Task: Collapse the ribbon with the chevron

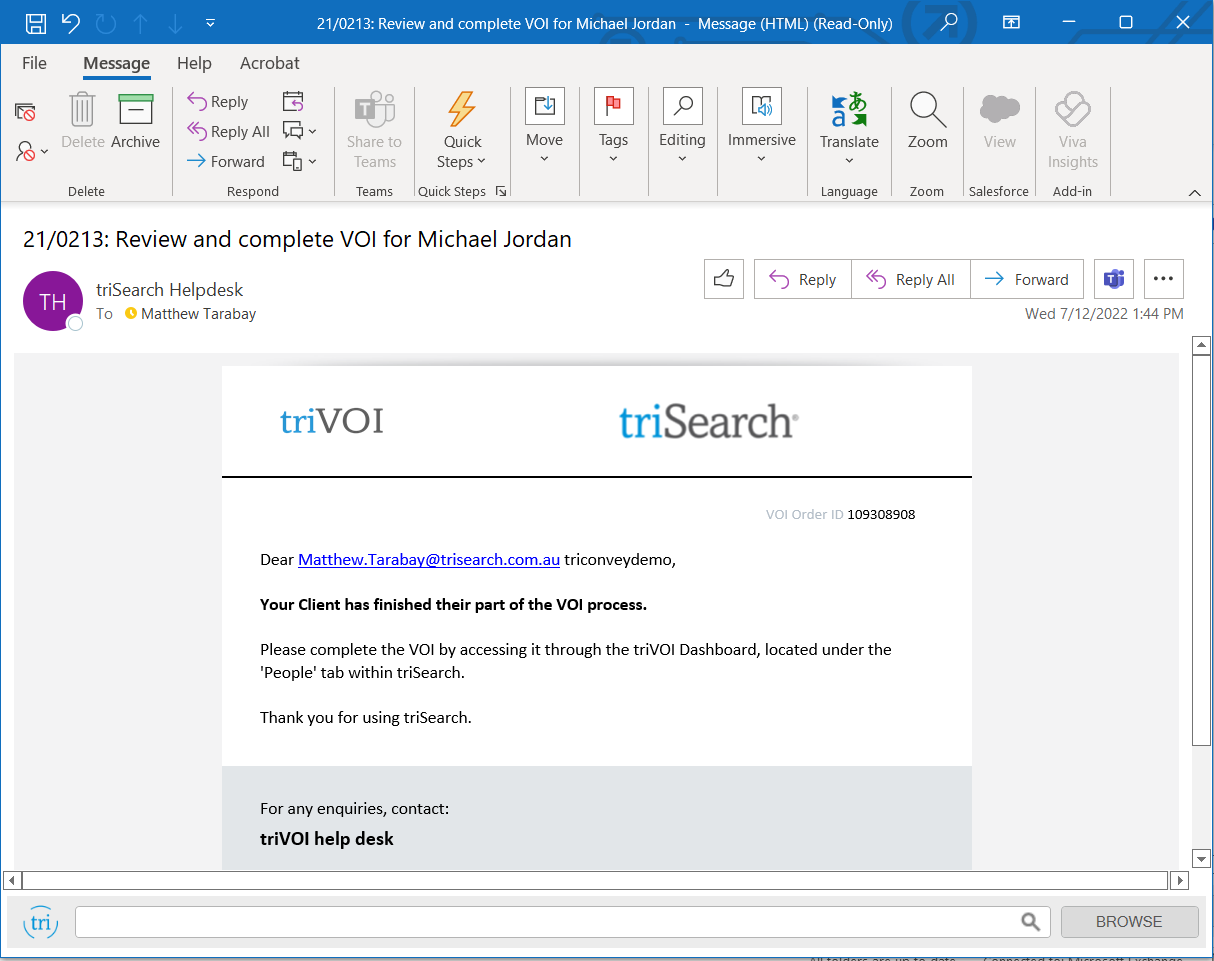Action: [x=1195, y=191]
